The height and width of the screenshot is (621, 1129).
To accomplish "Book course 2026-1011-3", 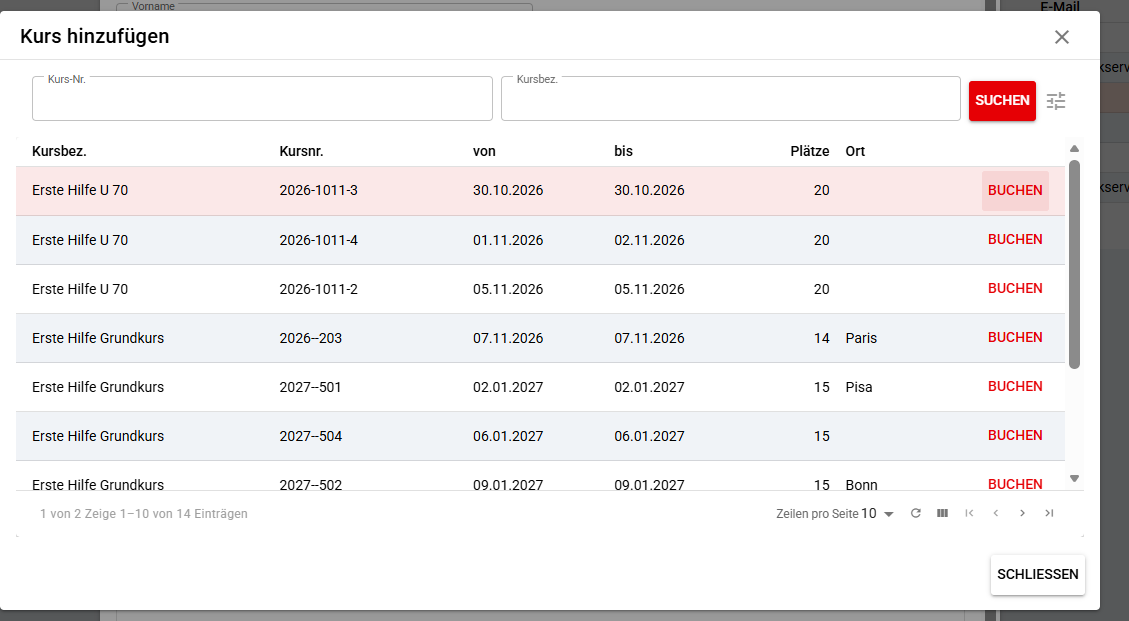I will pyautogui.click(x=1015, y=191).
